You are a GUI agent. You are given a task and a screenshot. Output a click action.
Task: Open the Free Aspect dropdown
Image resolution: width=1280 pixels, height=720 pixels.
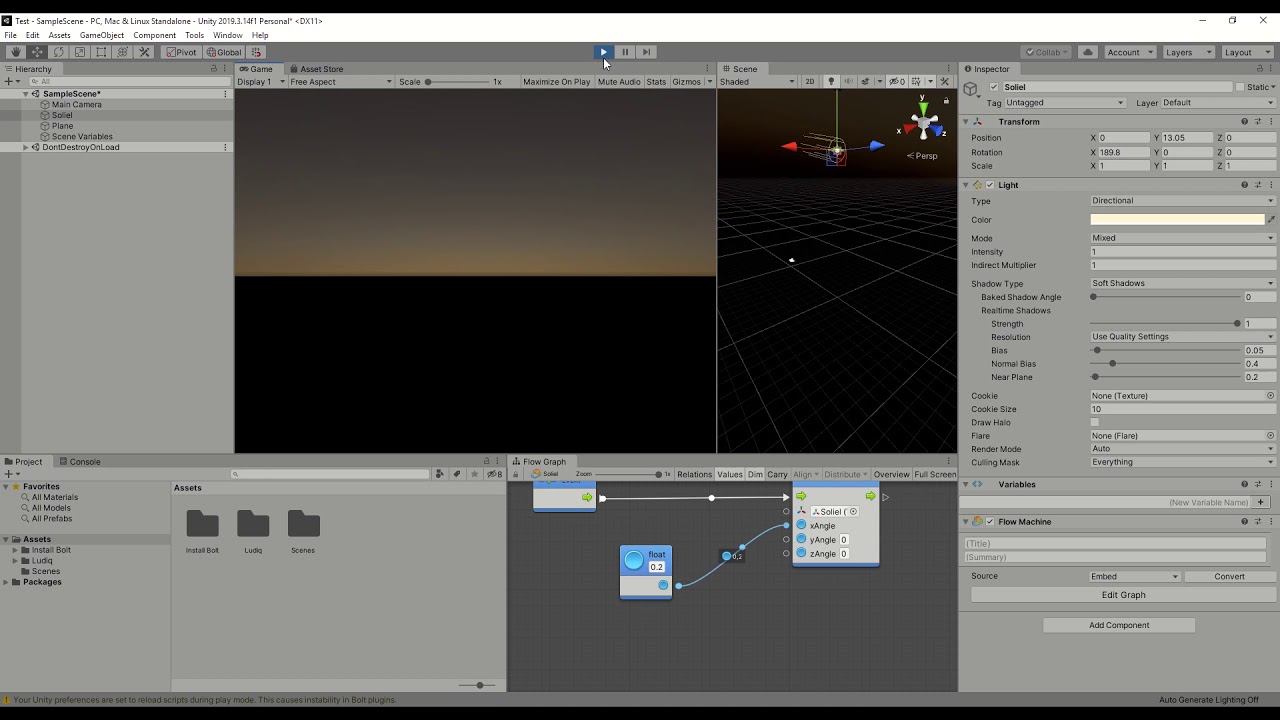[x=341, y=82]
